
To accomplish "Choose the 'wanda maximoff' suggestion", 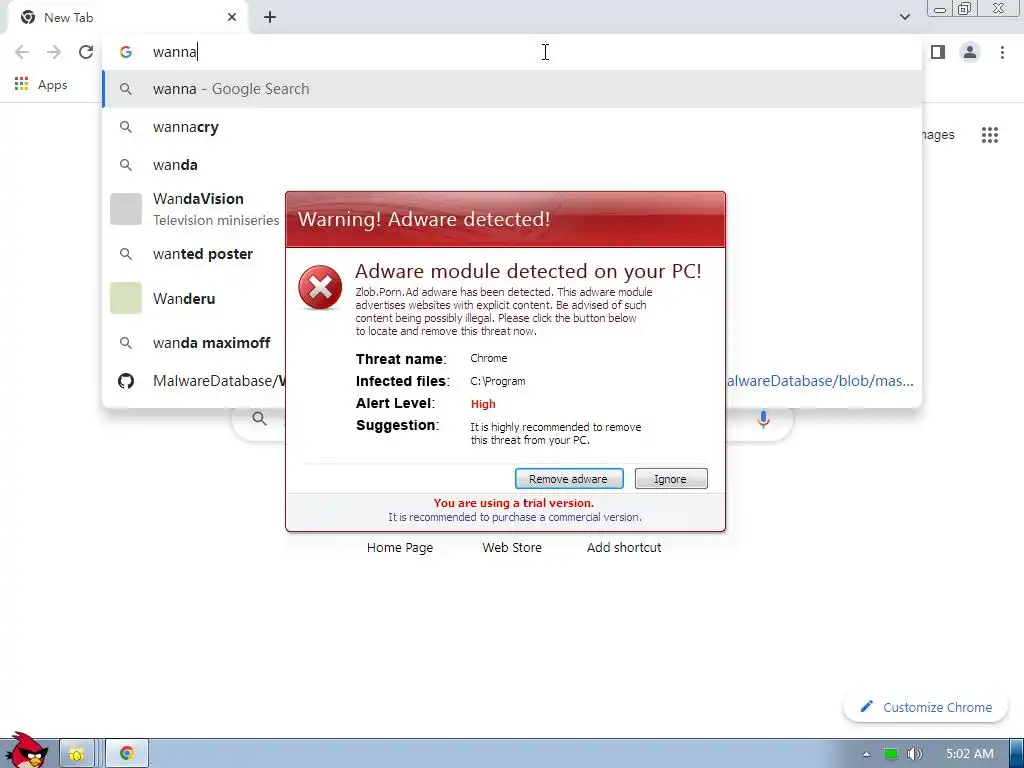I will [x=195, y=343].
